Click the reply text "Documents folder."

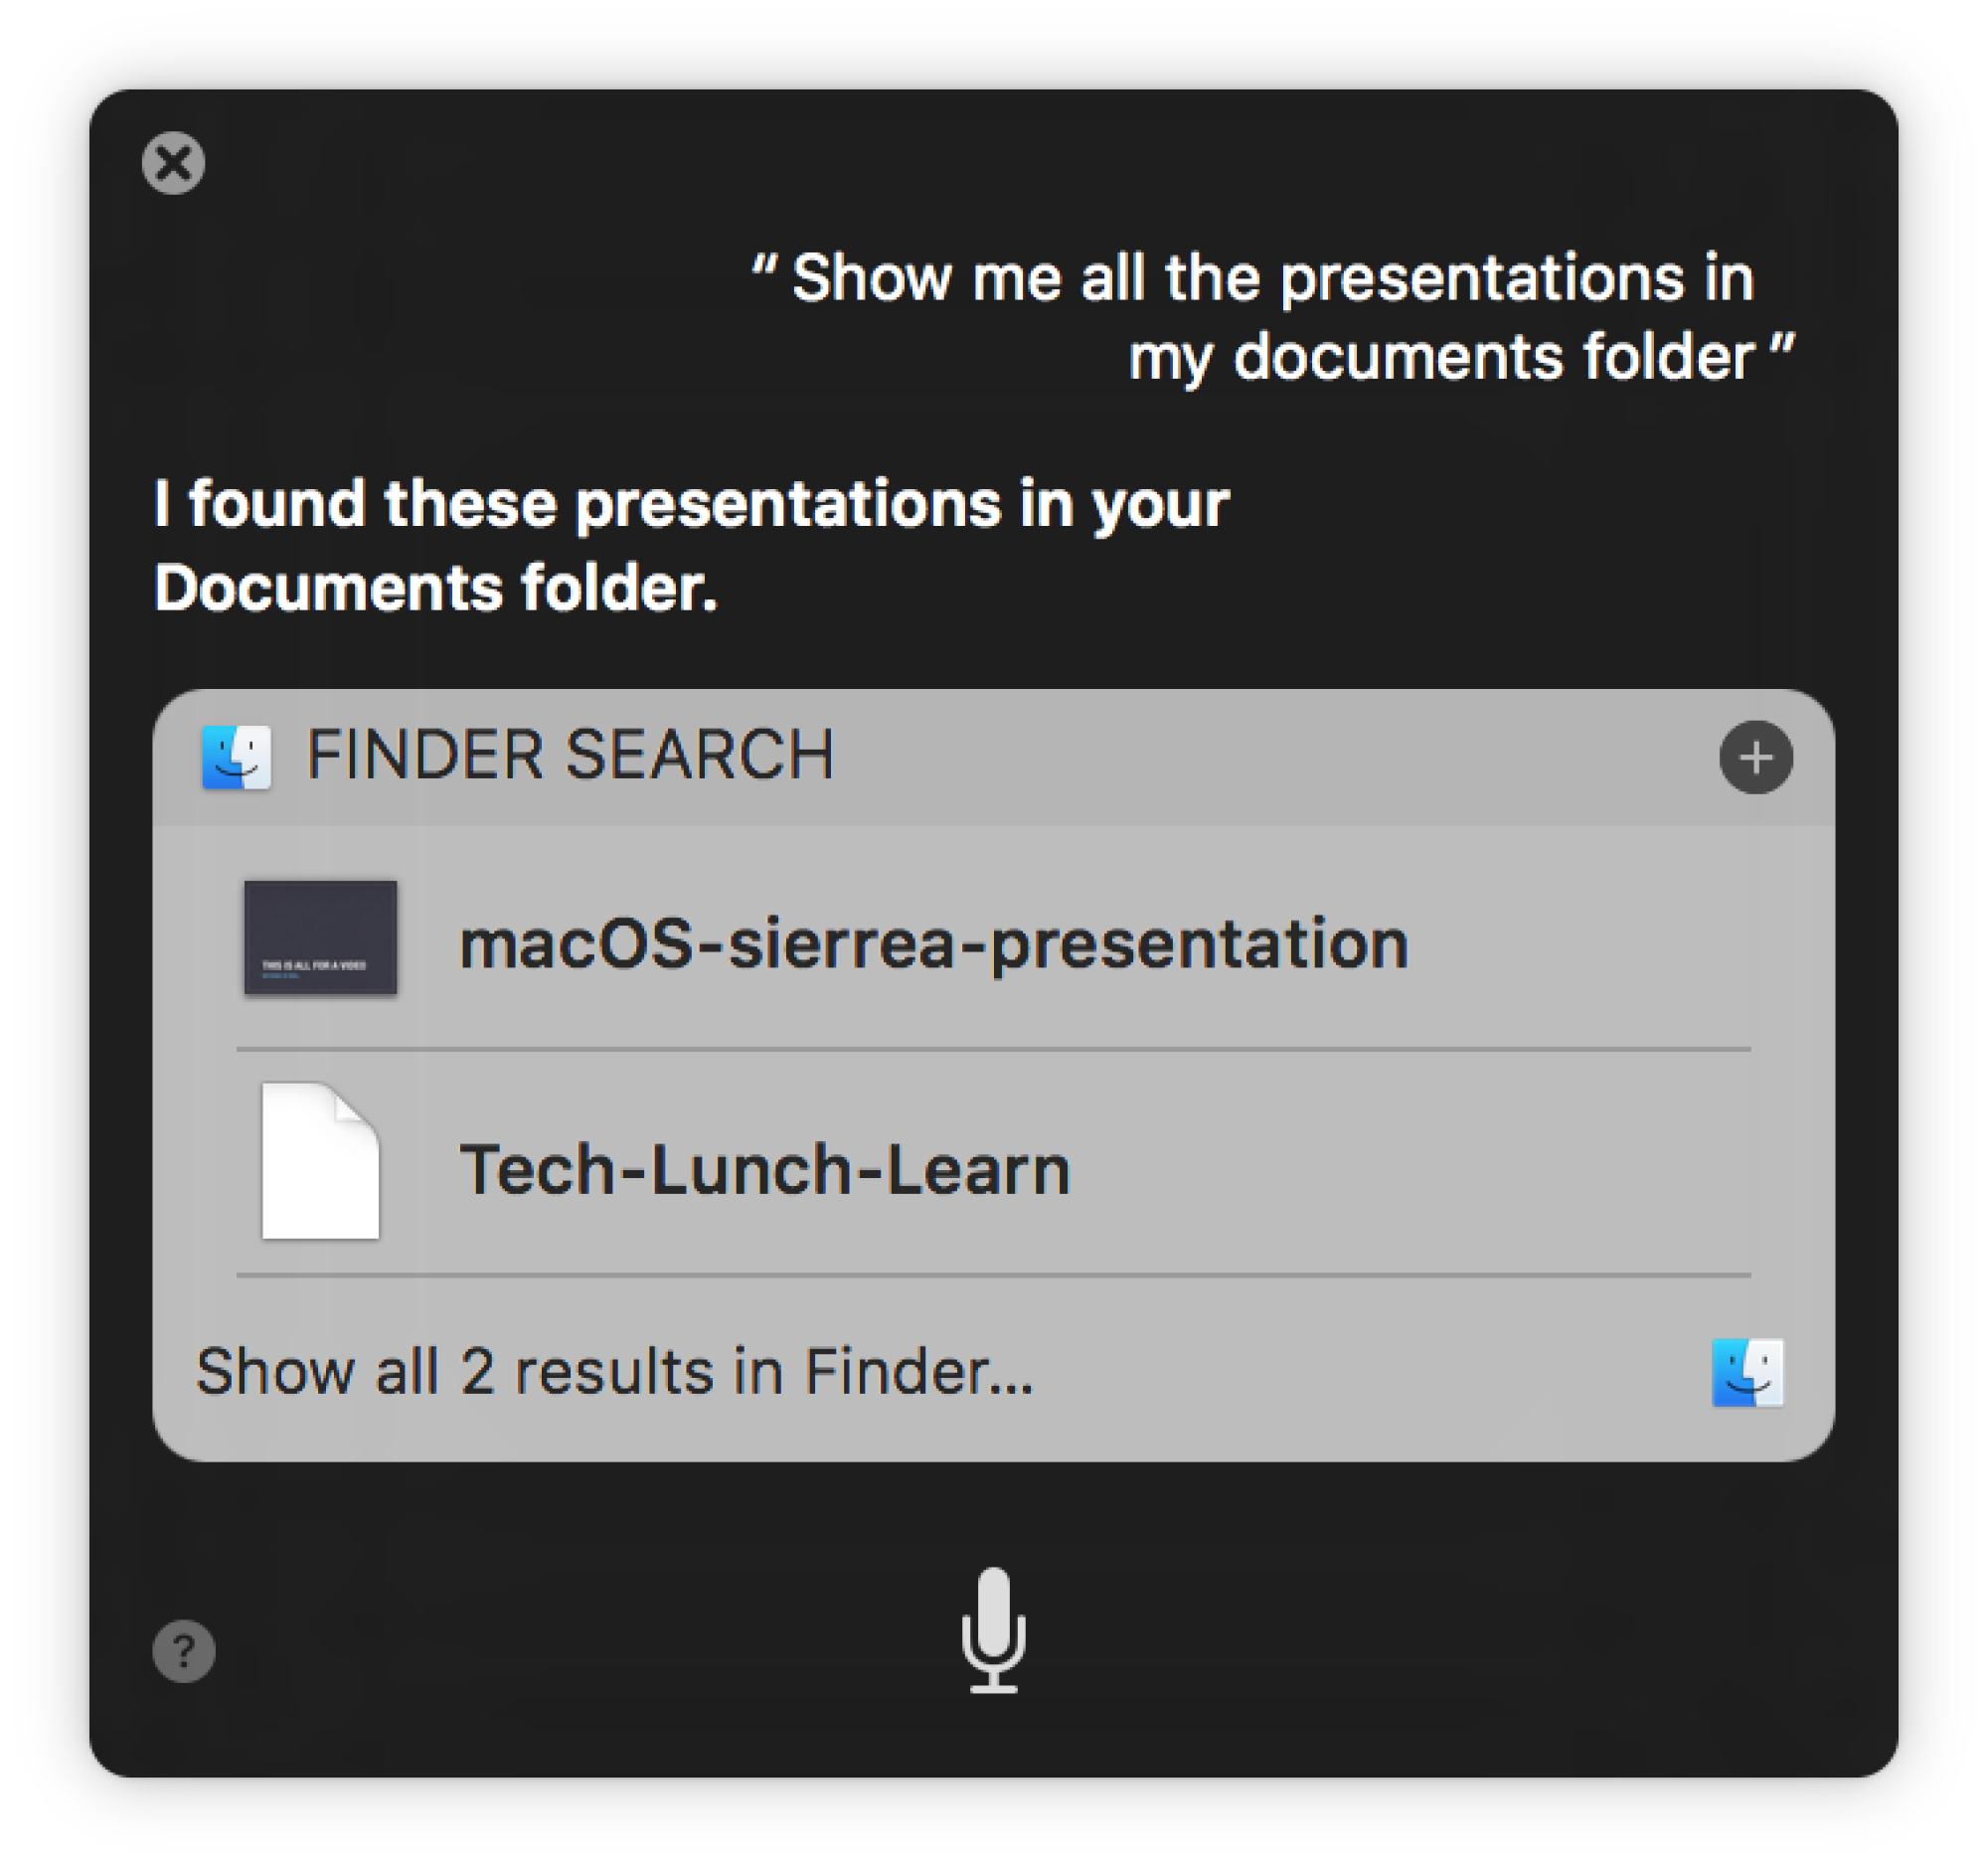click(436, 588)
